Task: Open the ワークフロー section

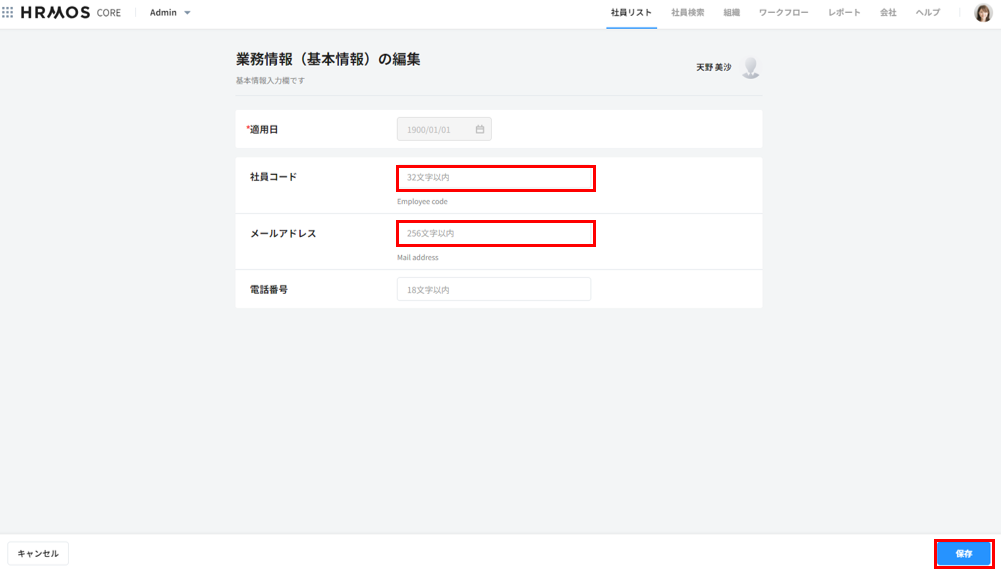Action: (783, 13)
